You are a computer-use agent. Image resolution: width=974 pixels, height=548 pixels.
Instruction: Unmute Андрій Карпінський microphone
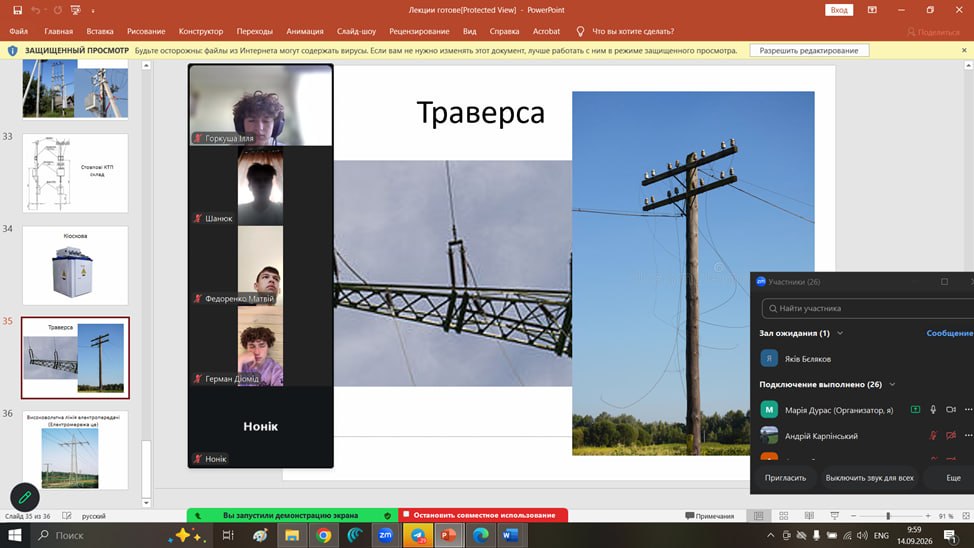(933, 436)
